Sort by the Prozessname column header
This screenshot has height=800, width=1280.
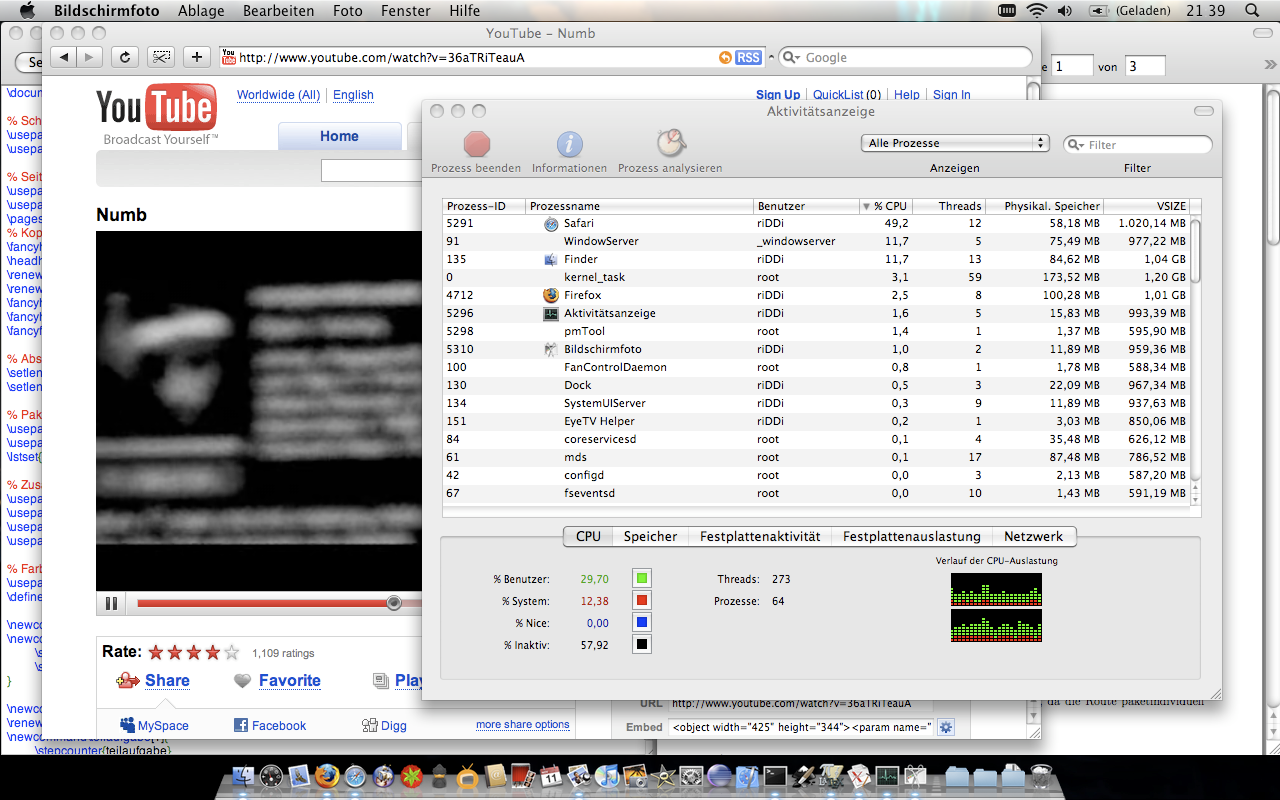tap(640, 206)
